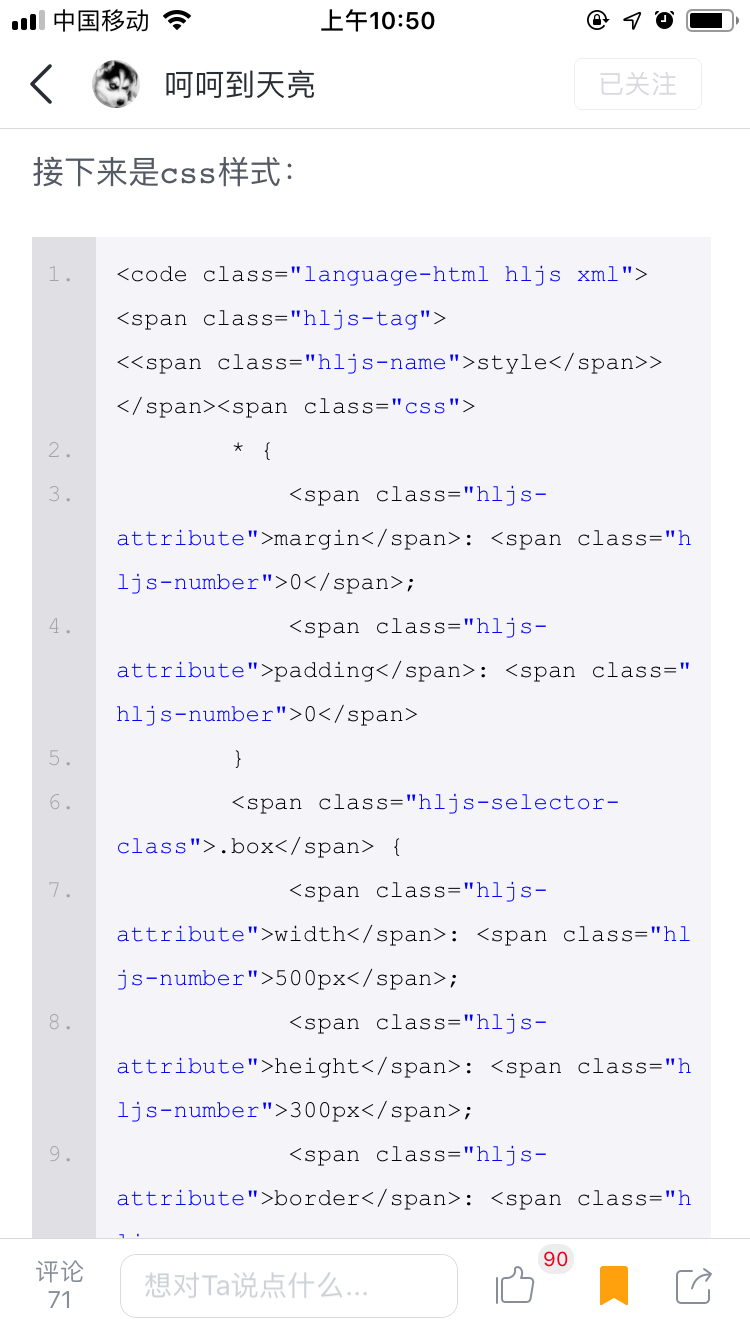Open the 评论 71 comments section
This screenshot has width=750, height=1334.
click(59, 1285)
